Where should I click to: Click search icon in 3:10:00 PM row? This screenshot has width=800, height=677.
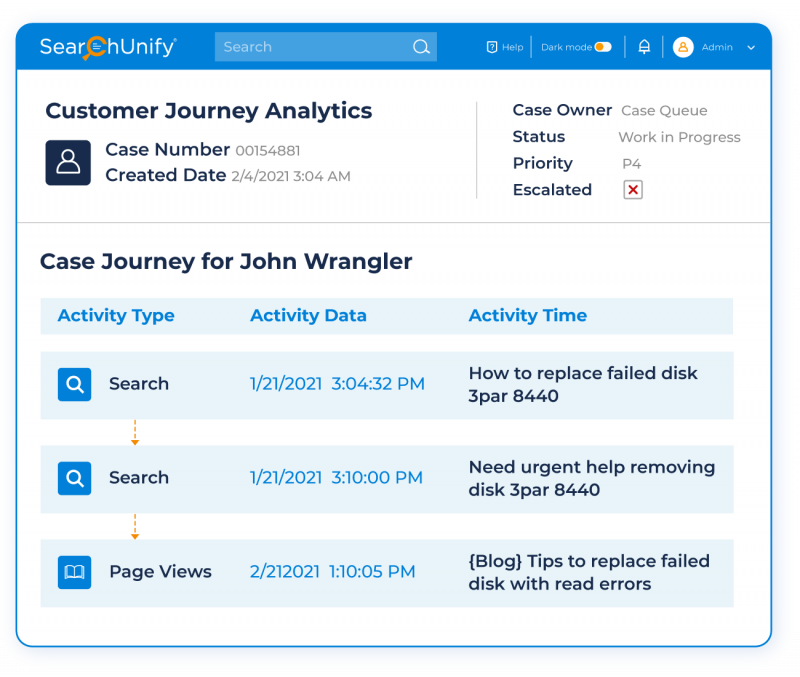coord(74,478)
